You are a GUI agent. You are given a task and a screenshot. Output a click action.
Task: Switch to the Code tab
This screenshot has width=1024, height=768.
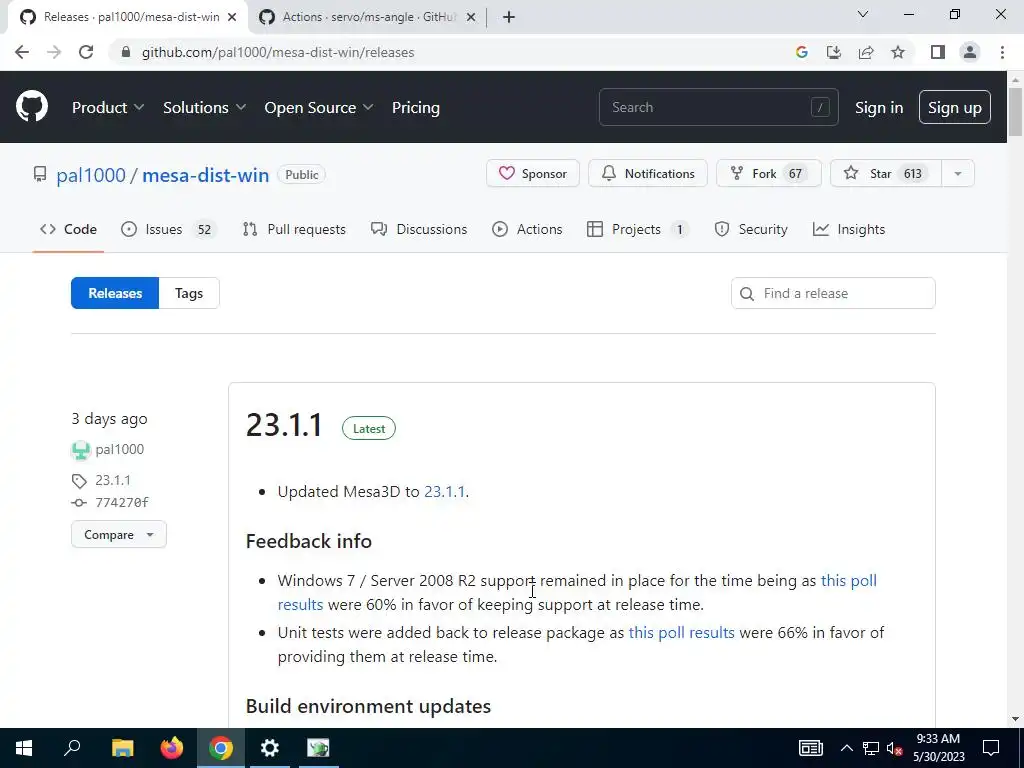pos(69,229)
